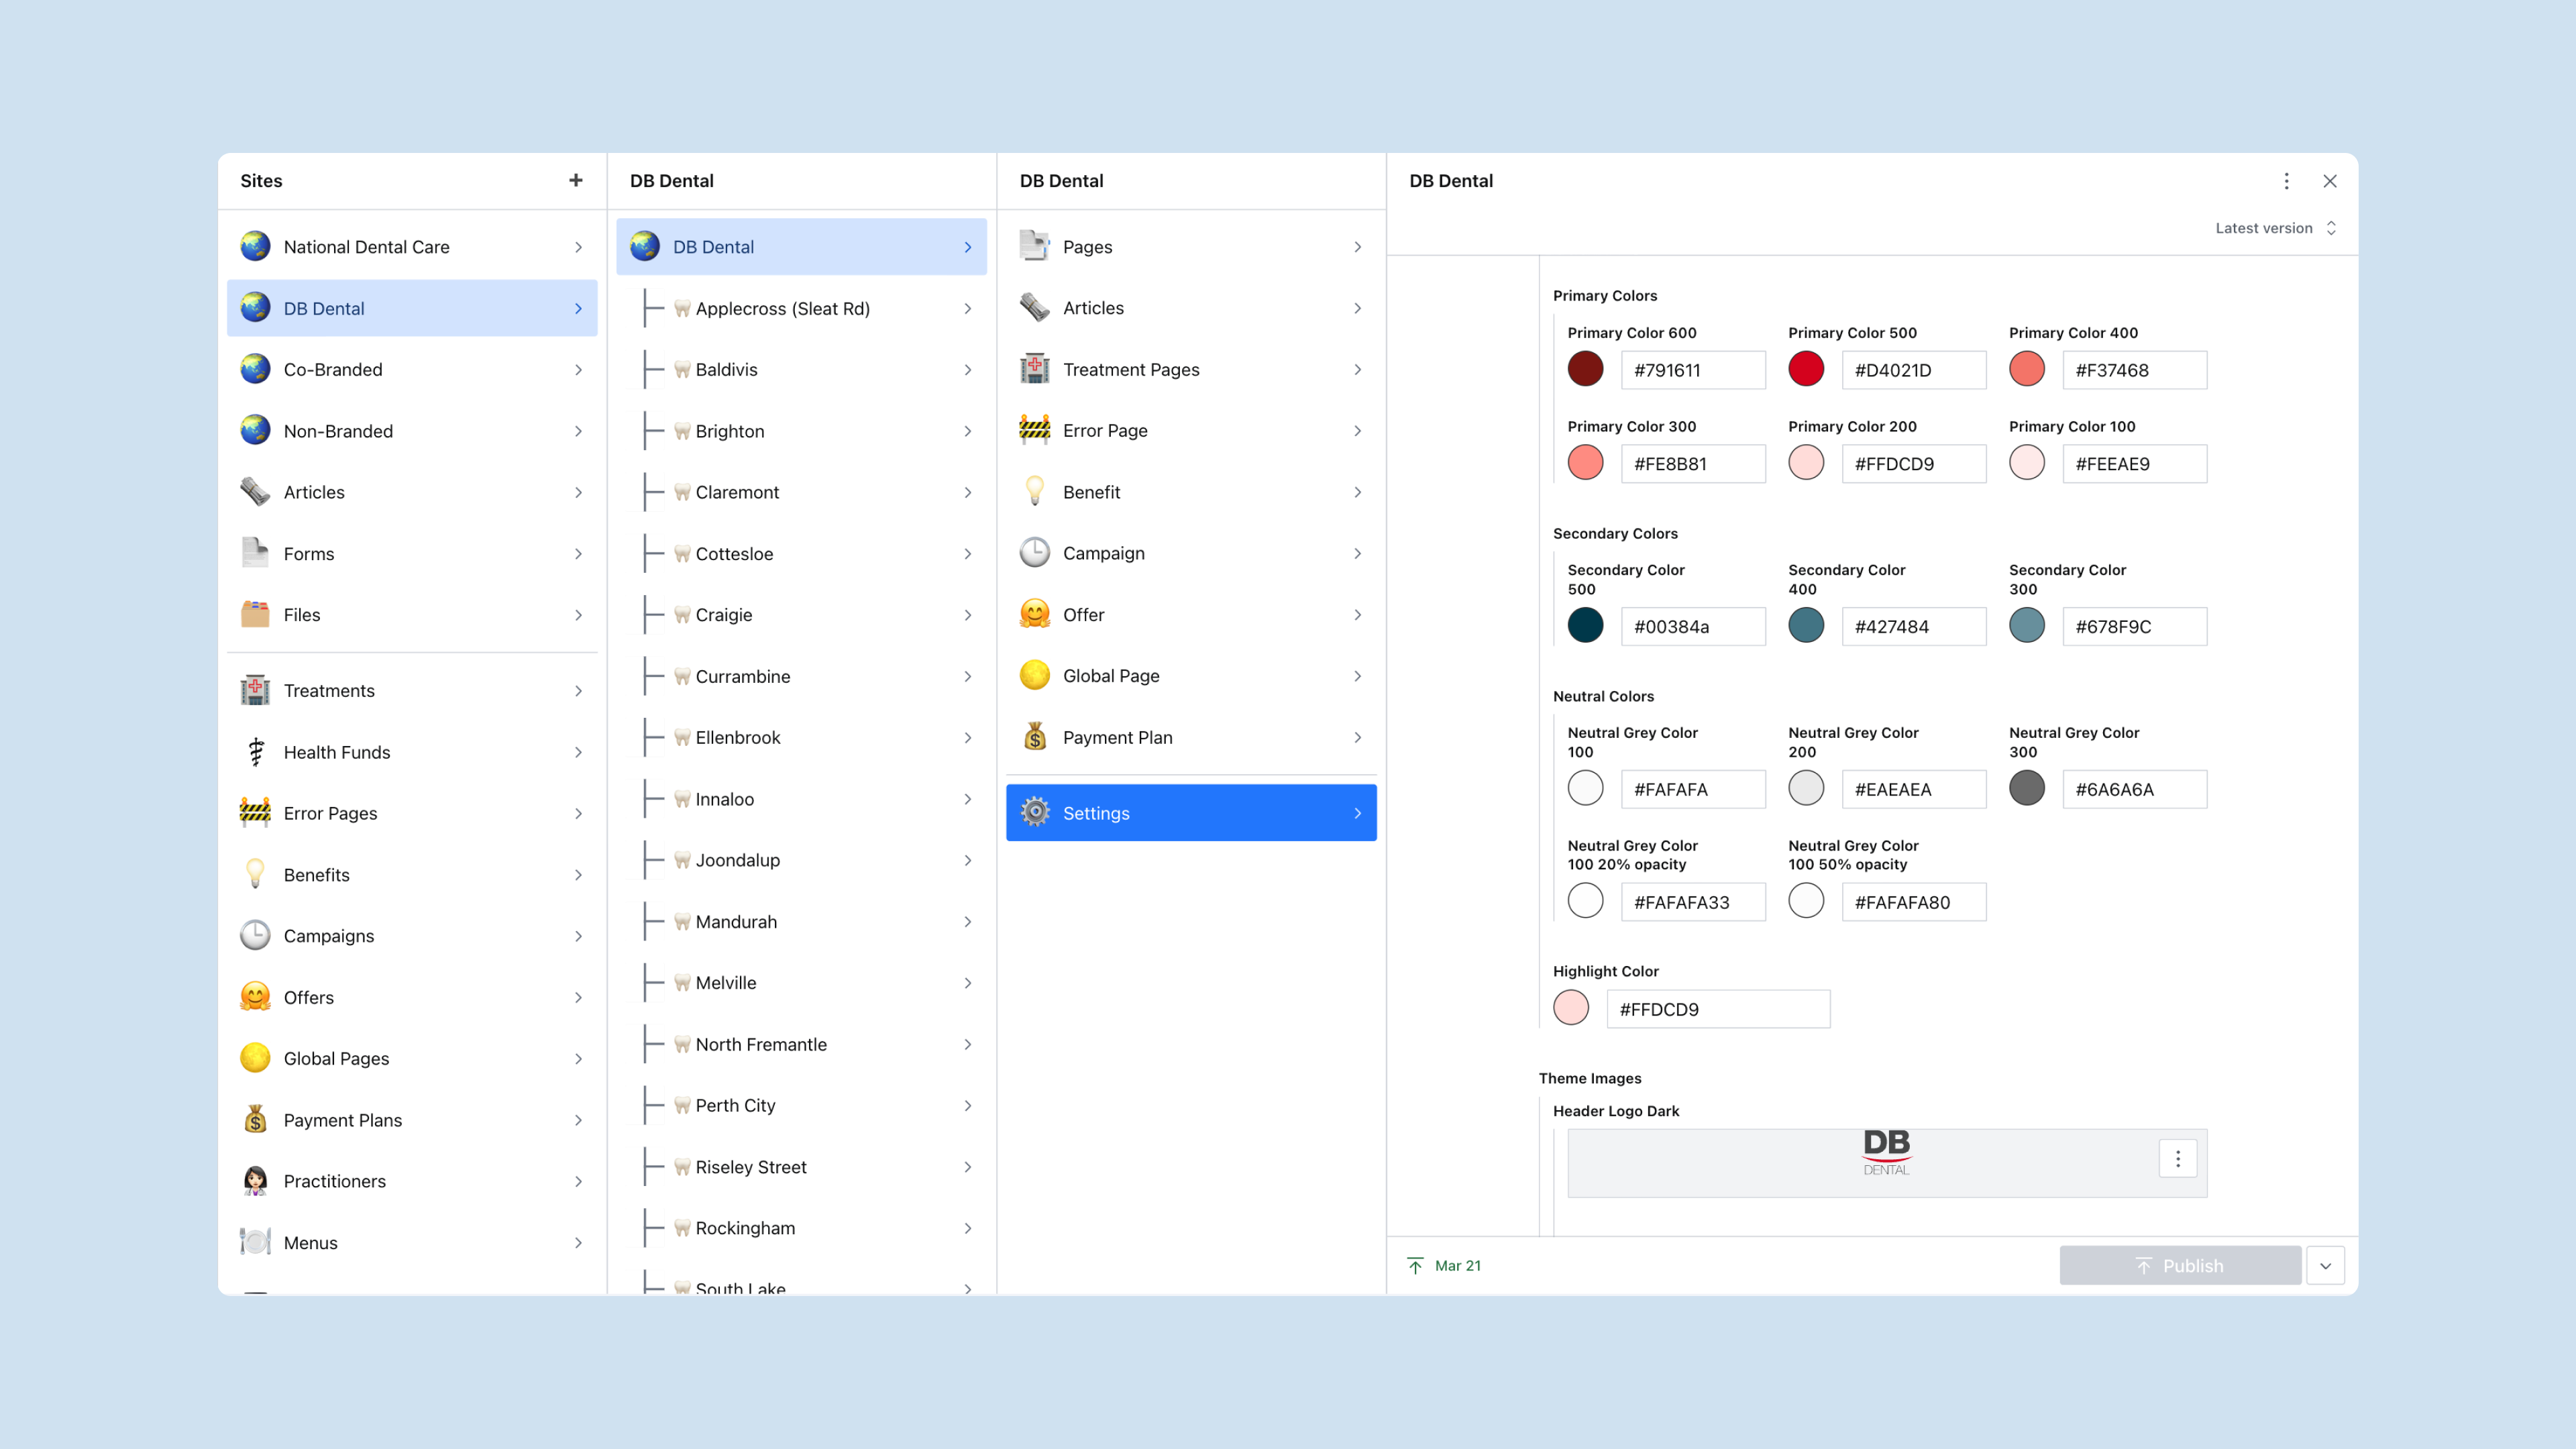Expand the Campaign item chevron in third column
Viewport: 2576px width, 1449px height.
click(1358, 553)
